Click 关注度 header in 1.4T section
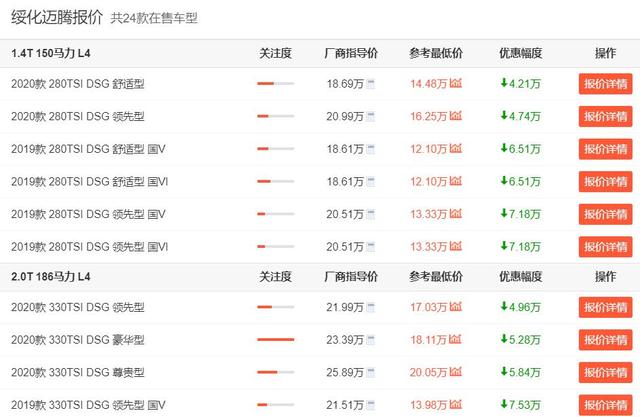This screenshot has height=417, width=640. (276, 53)
